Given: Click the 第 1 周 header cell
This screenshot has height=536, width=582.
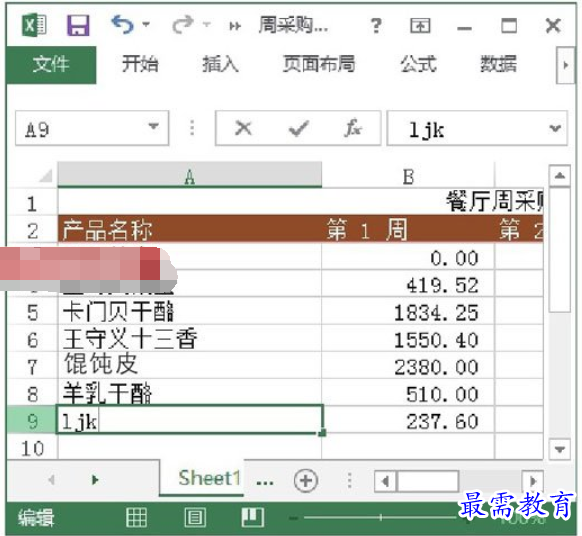Looking at the screenshot, I should tap(408, 229).
